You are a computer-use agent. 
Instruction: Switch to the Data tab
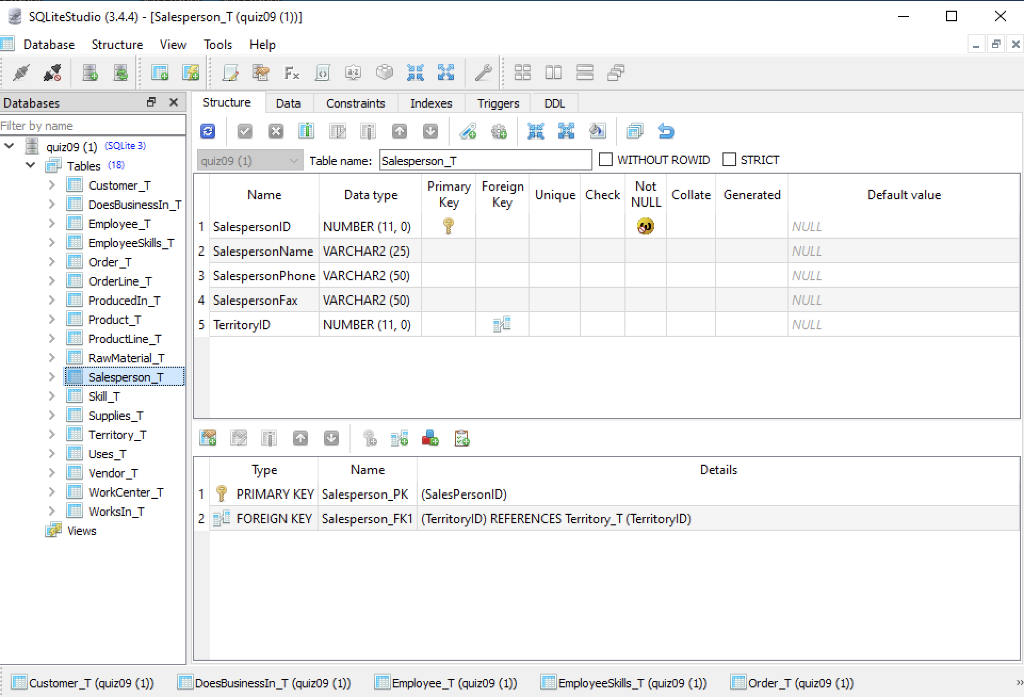pos(288,102)
